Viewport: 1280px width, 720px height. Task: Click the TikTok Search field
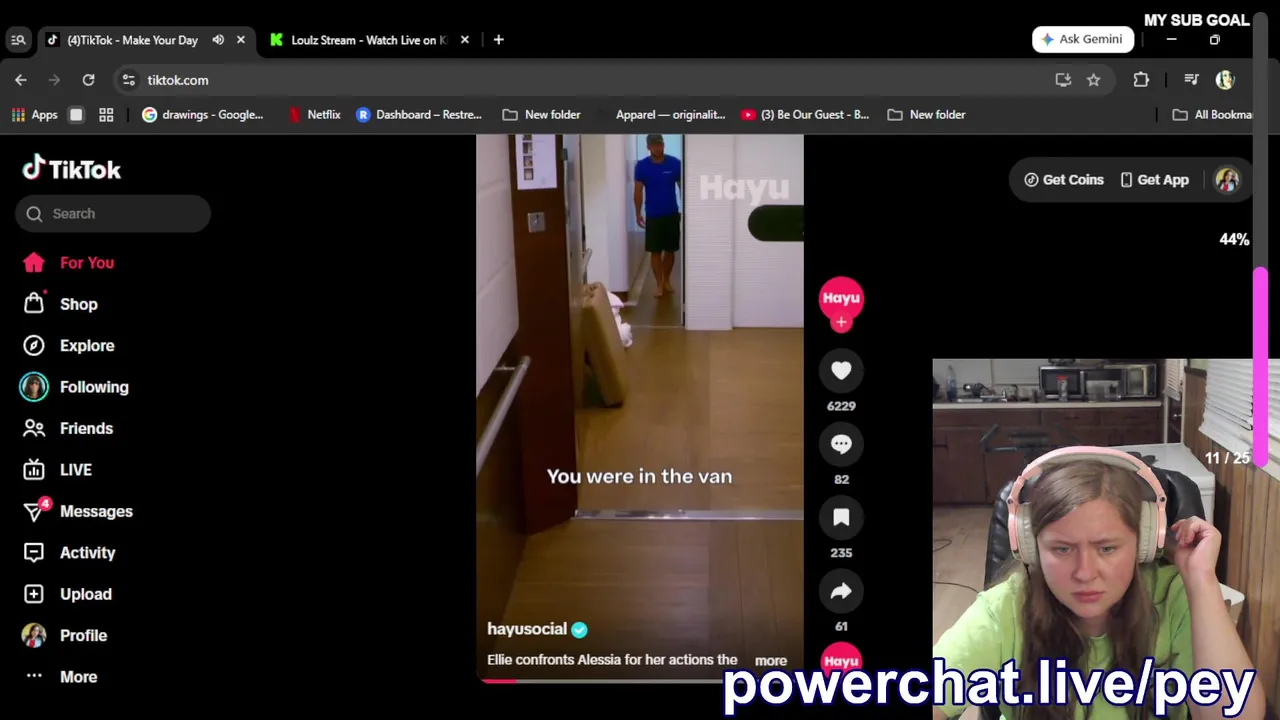coord(113,214)
